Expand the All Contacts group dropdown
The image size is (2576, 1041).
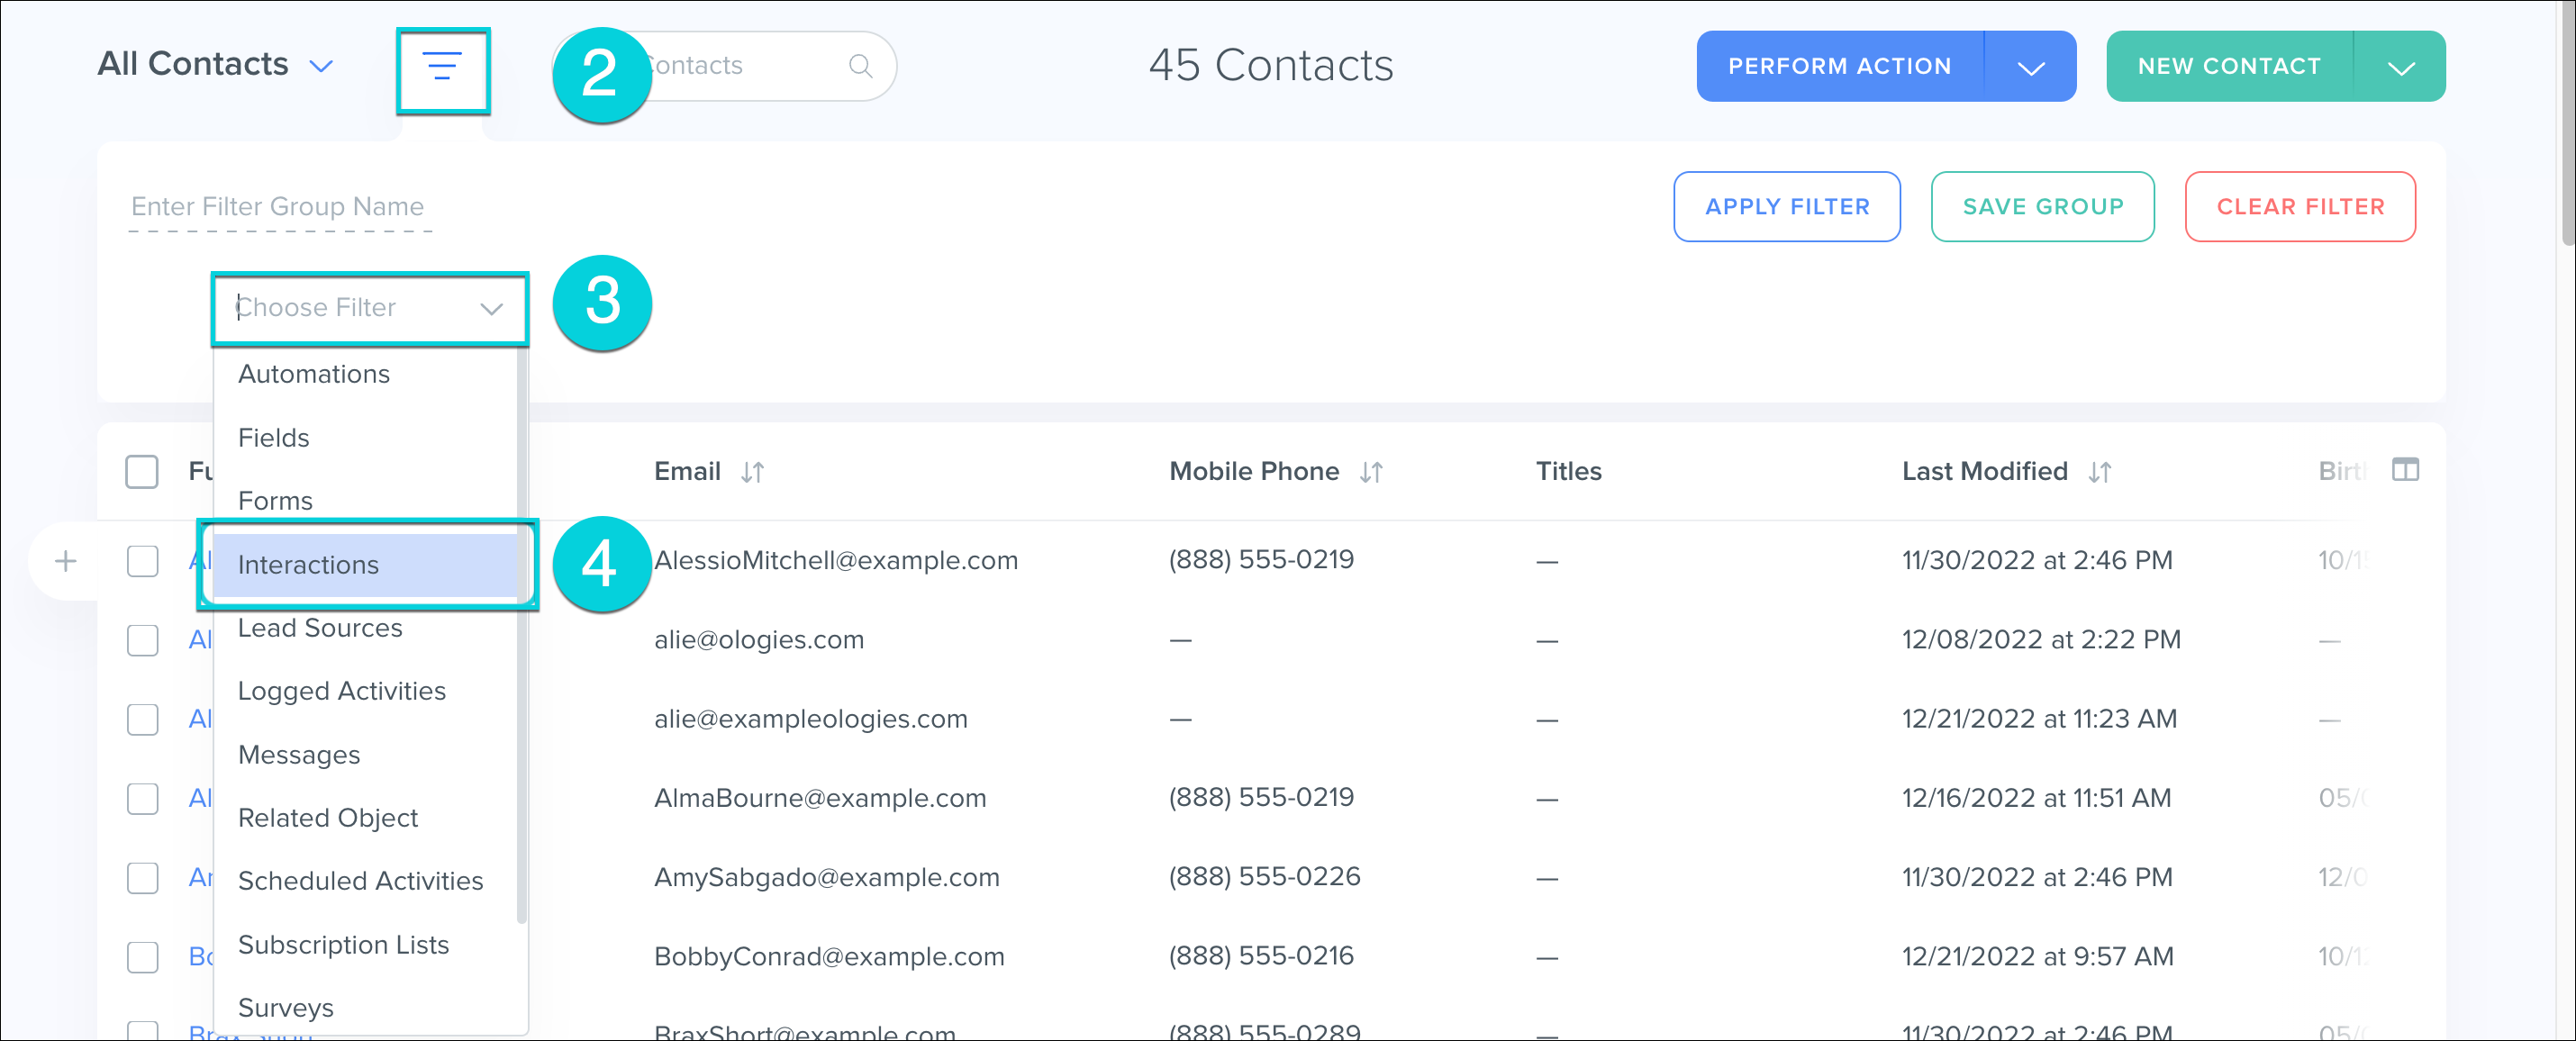(320, 66)
